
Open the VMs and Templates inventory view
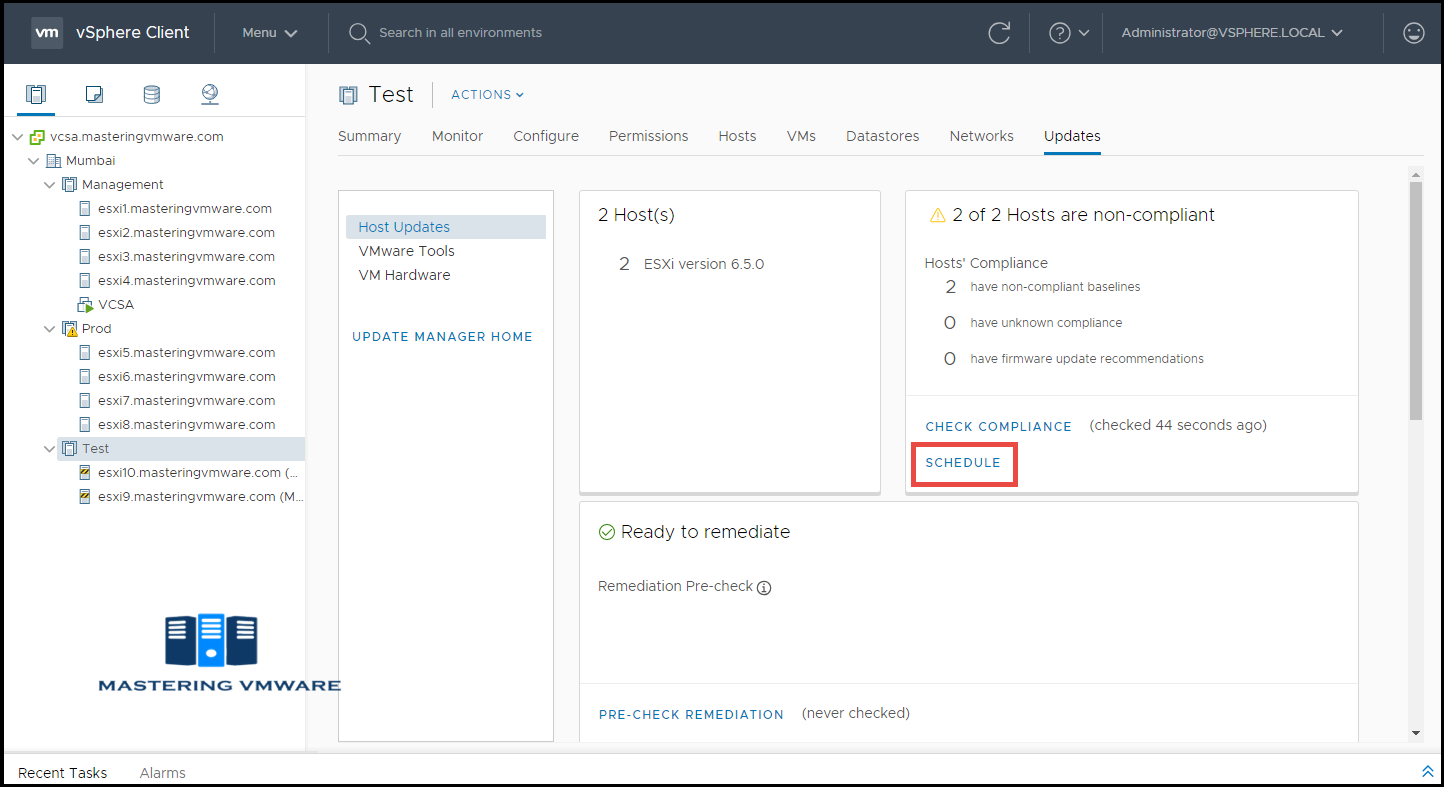point(94,94)
